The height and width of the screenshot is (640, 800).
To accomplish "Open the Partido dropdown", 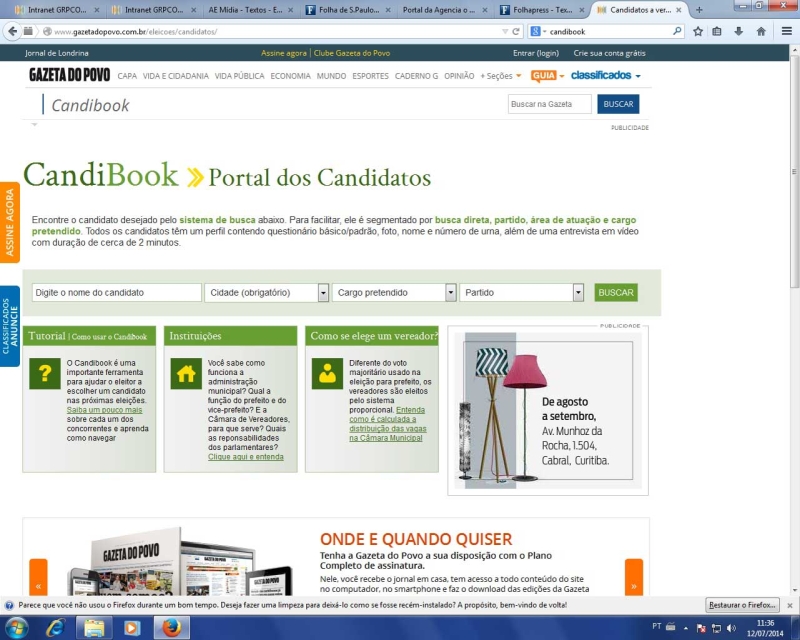I will click(x=521, y=292).
